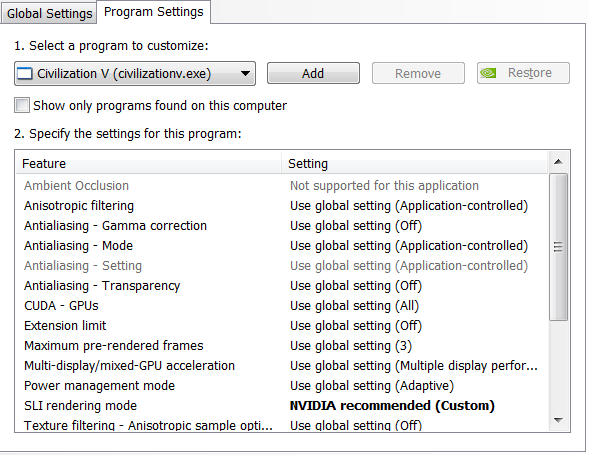Click the Setting column header
The image size is (589, 455).
(x=415, y=163)
